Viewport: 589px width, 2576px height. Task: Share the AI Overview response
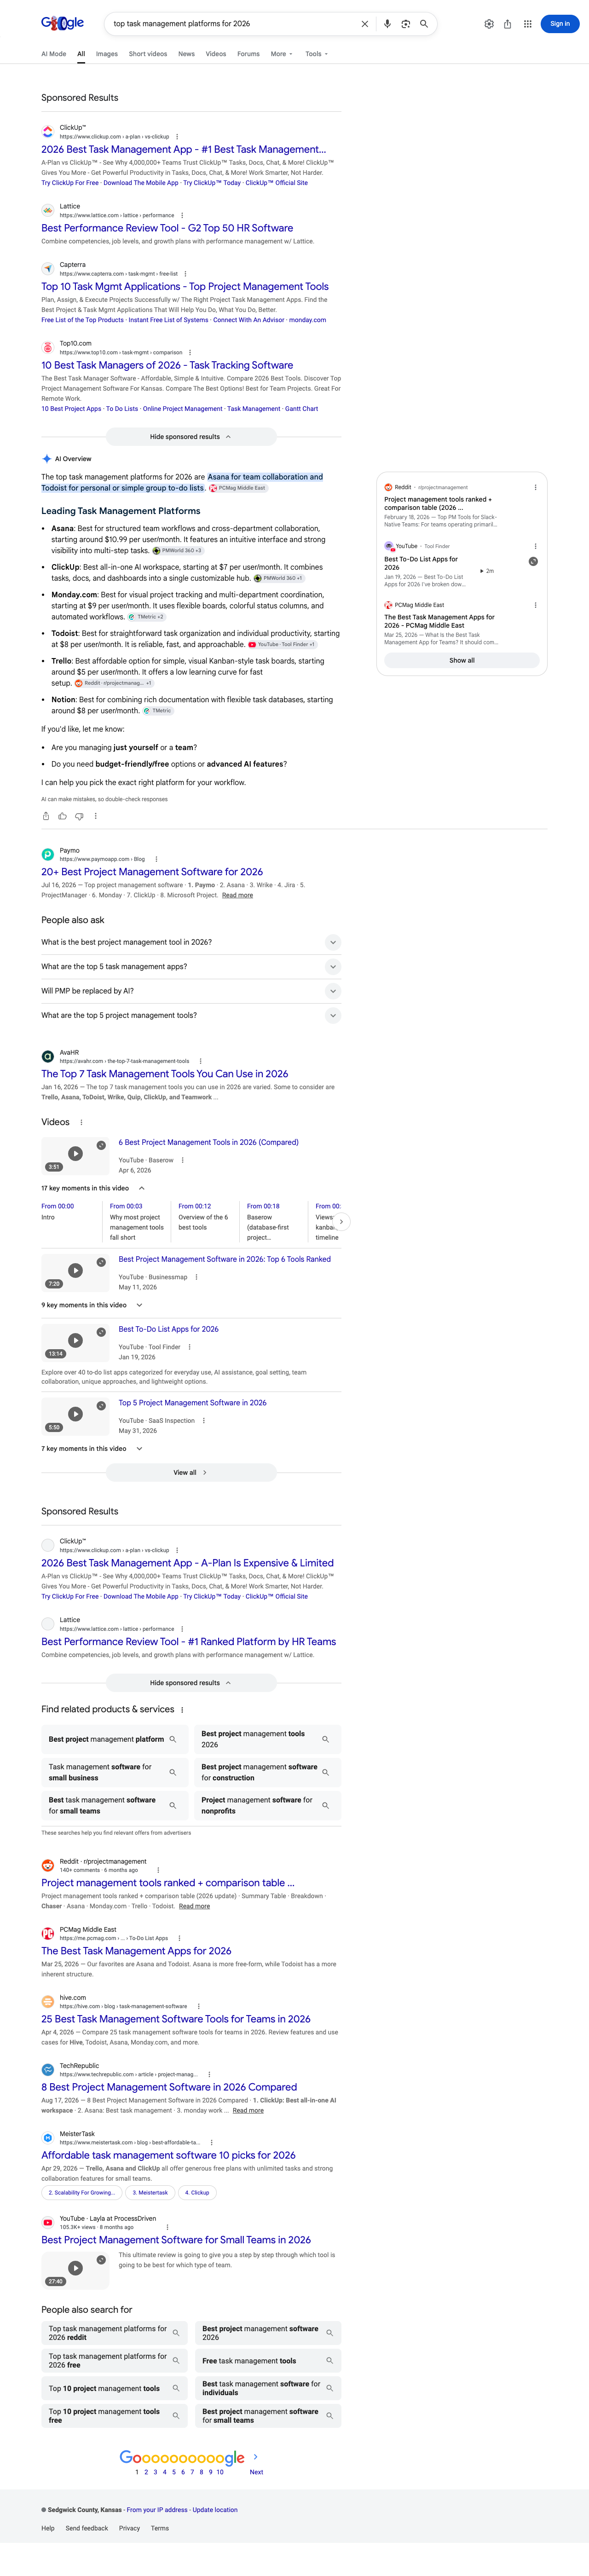coord(46,816)
